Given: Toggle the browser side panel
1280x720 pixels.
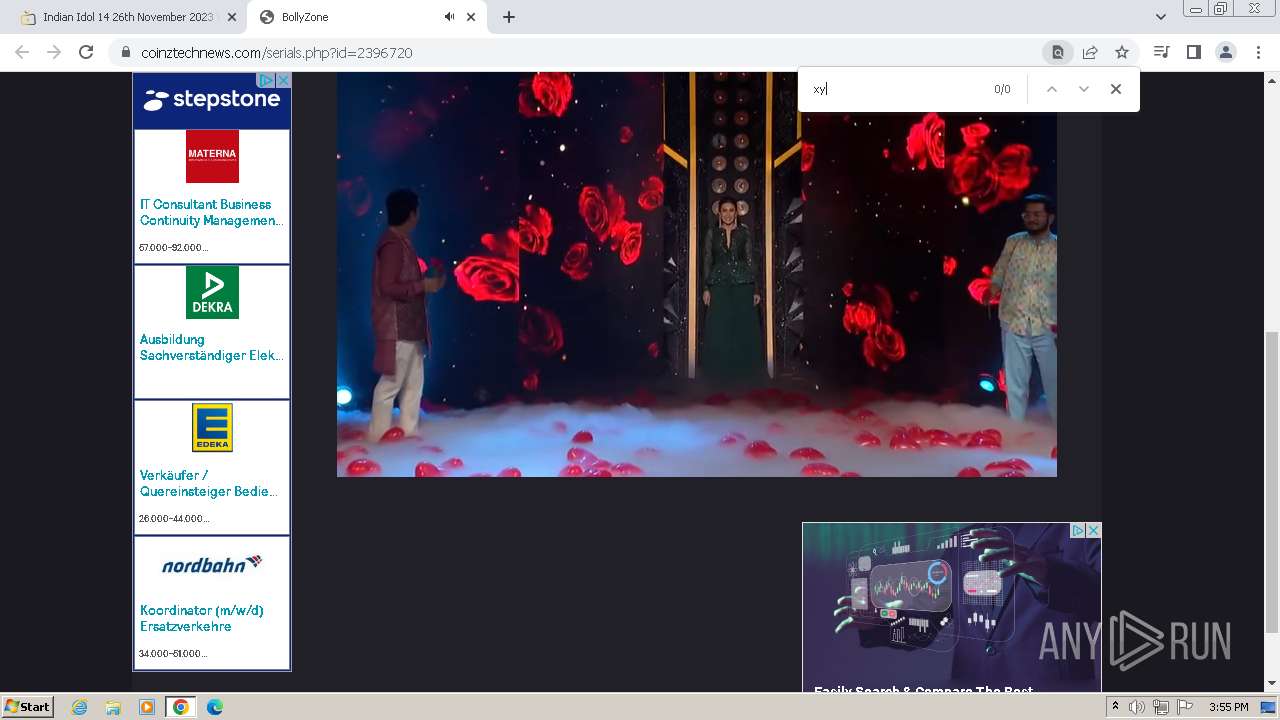Looking at the screenshot, I should point(1193,52).
